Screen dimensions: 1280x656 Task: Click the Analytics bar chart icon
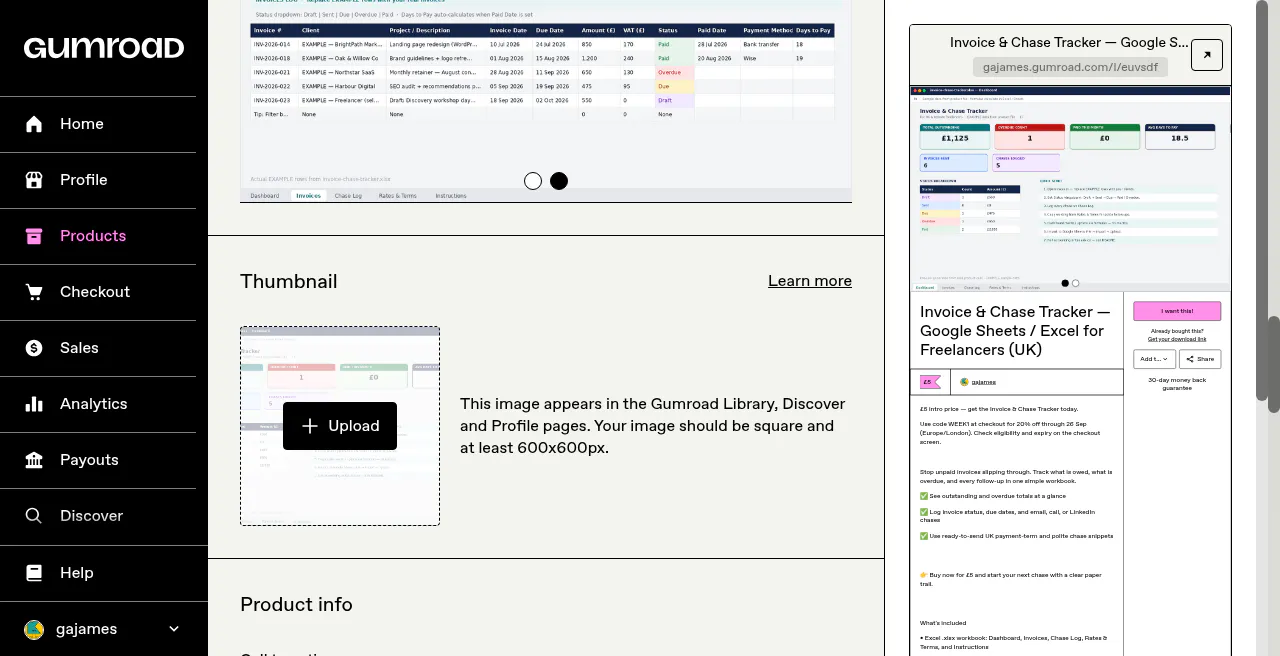[x=34, y=404]
